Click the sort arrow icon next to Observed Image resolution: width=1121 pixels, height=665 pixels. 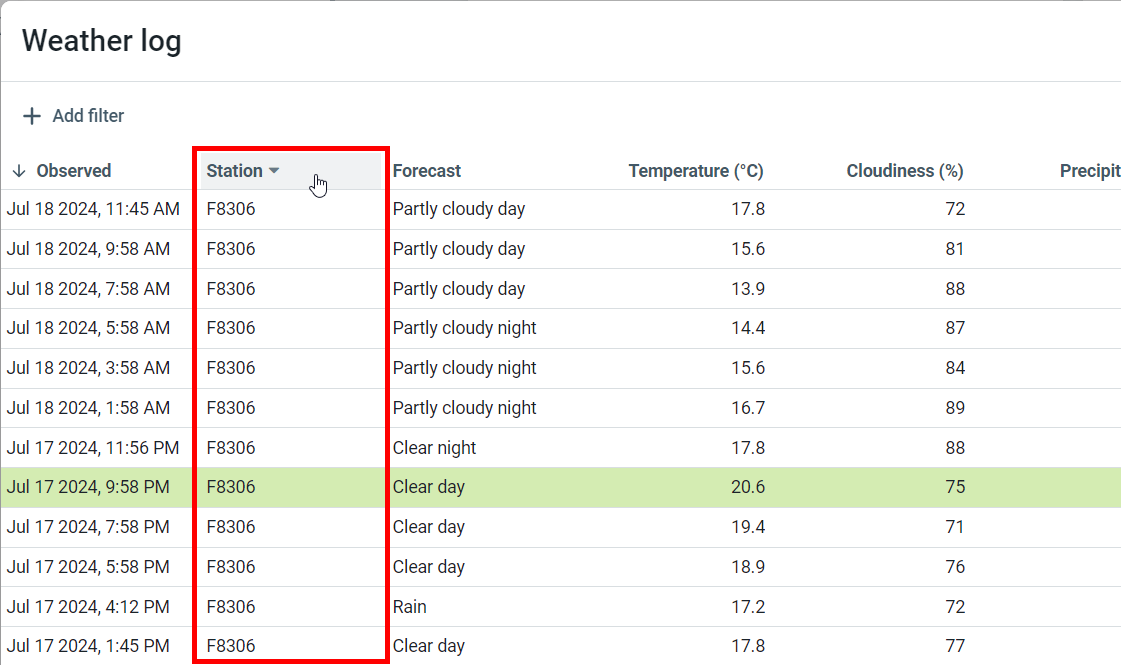point(18,171)
